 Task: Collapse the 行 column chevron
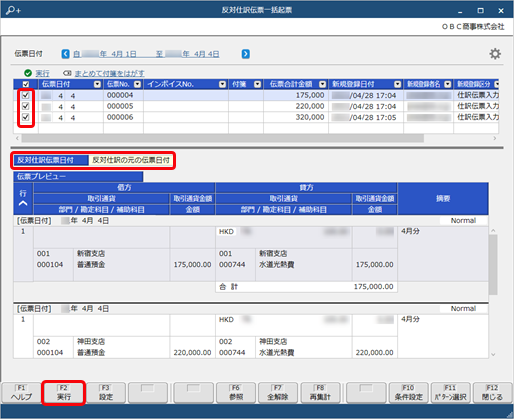23,203
